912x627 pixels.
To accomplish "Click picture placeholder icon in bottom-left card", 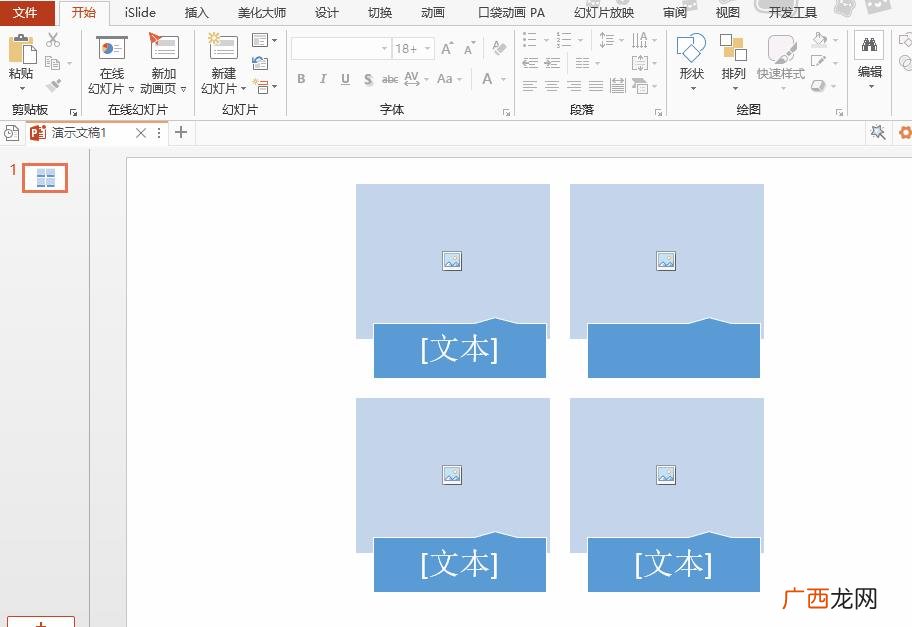I will pyautogui.click(x=452, y=475).
